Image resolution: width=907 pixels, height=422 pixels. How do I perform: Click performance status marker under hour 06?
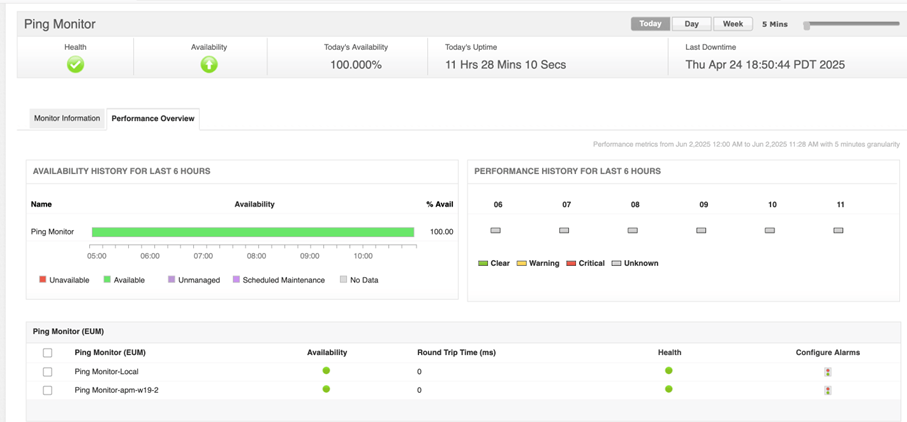coord(495,230)
